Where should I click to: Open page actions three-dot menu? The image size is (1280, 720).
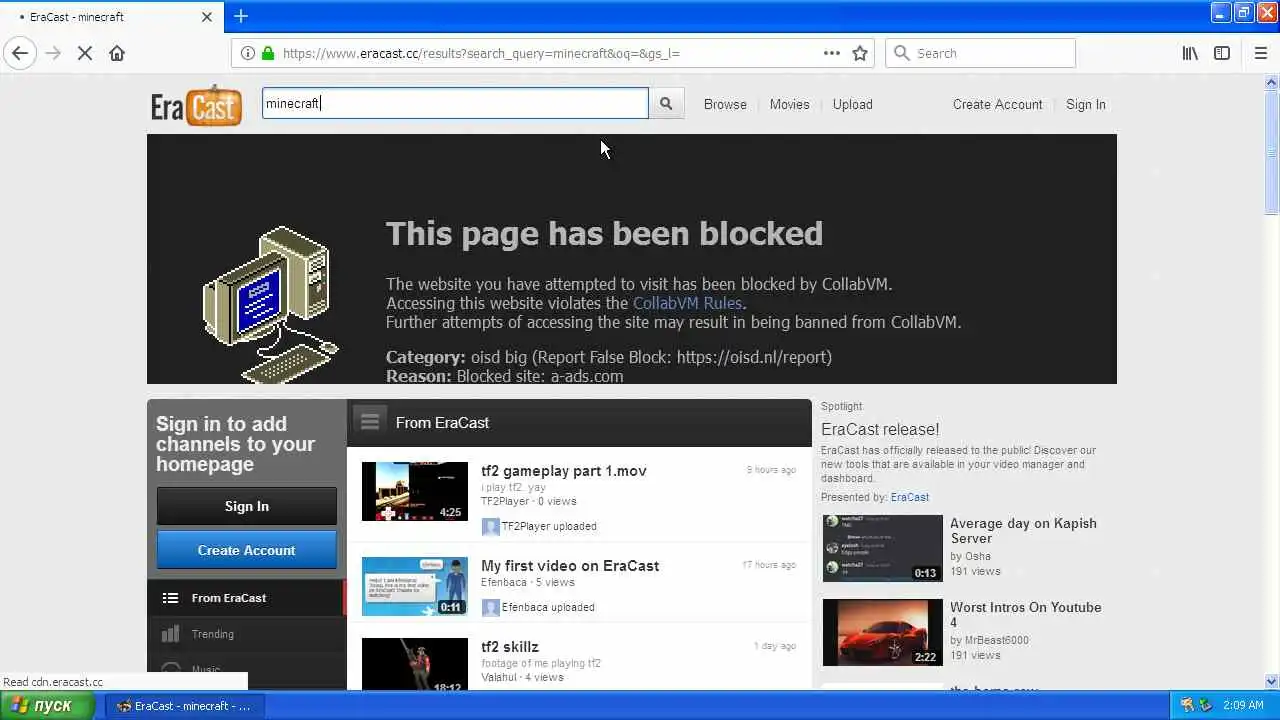(x=832, y=53)
